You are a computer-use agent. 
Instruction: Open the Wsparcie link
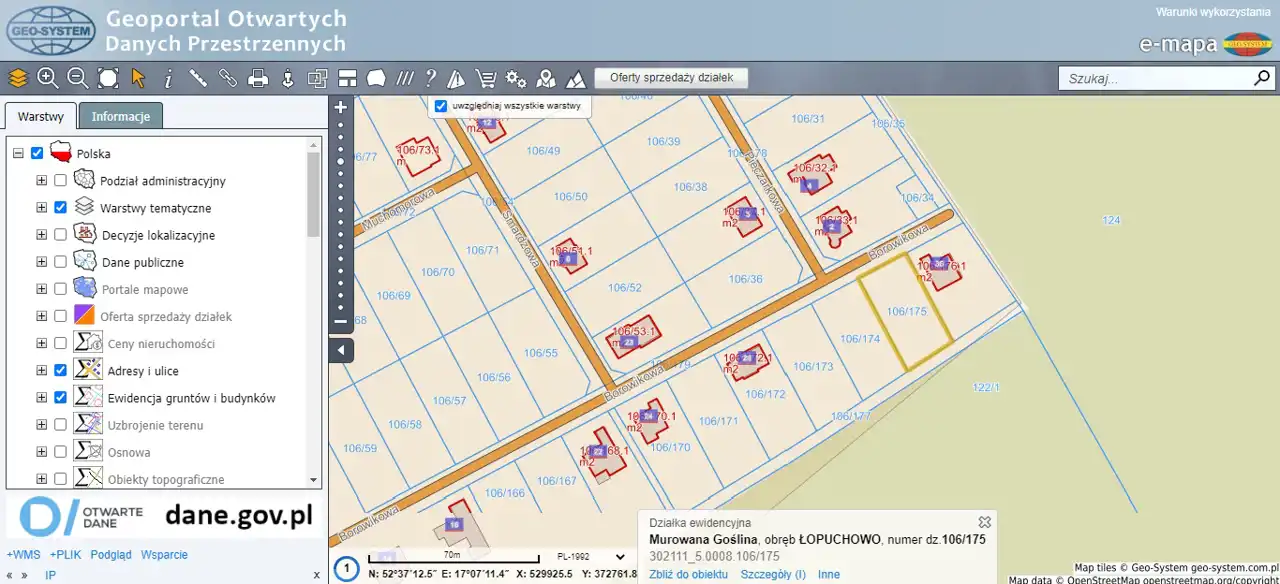coord(164,554)
